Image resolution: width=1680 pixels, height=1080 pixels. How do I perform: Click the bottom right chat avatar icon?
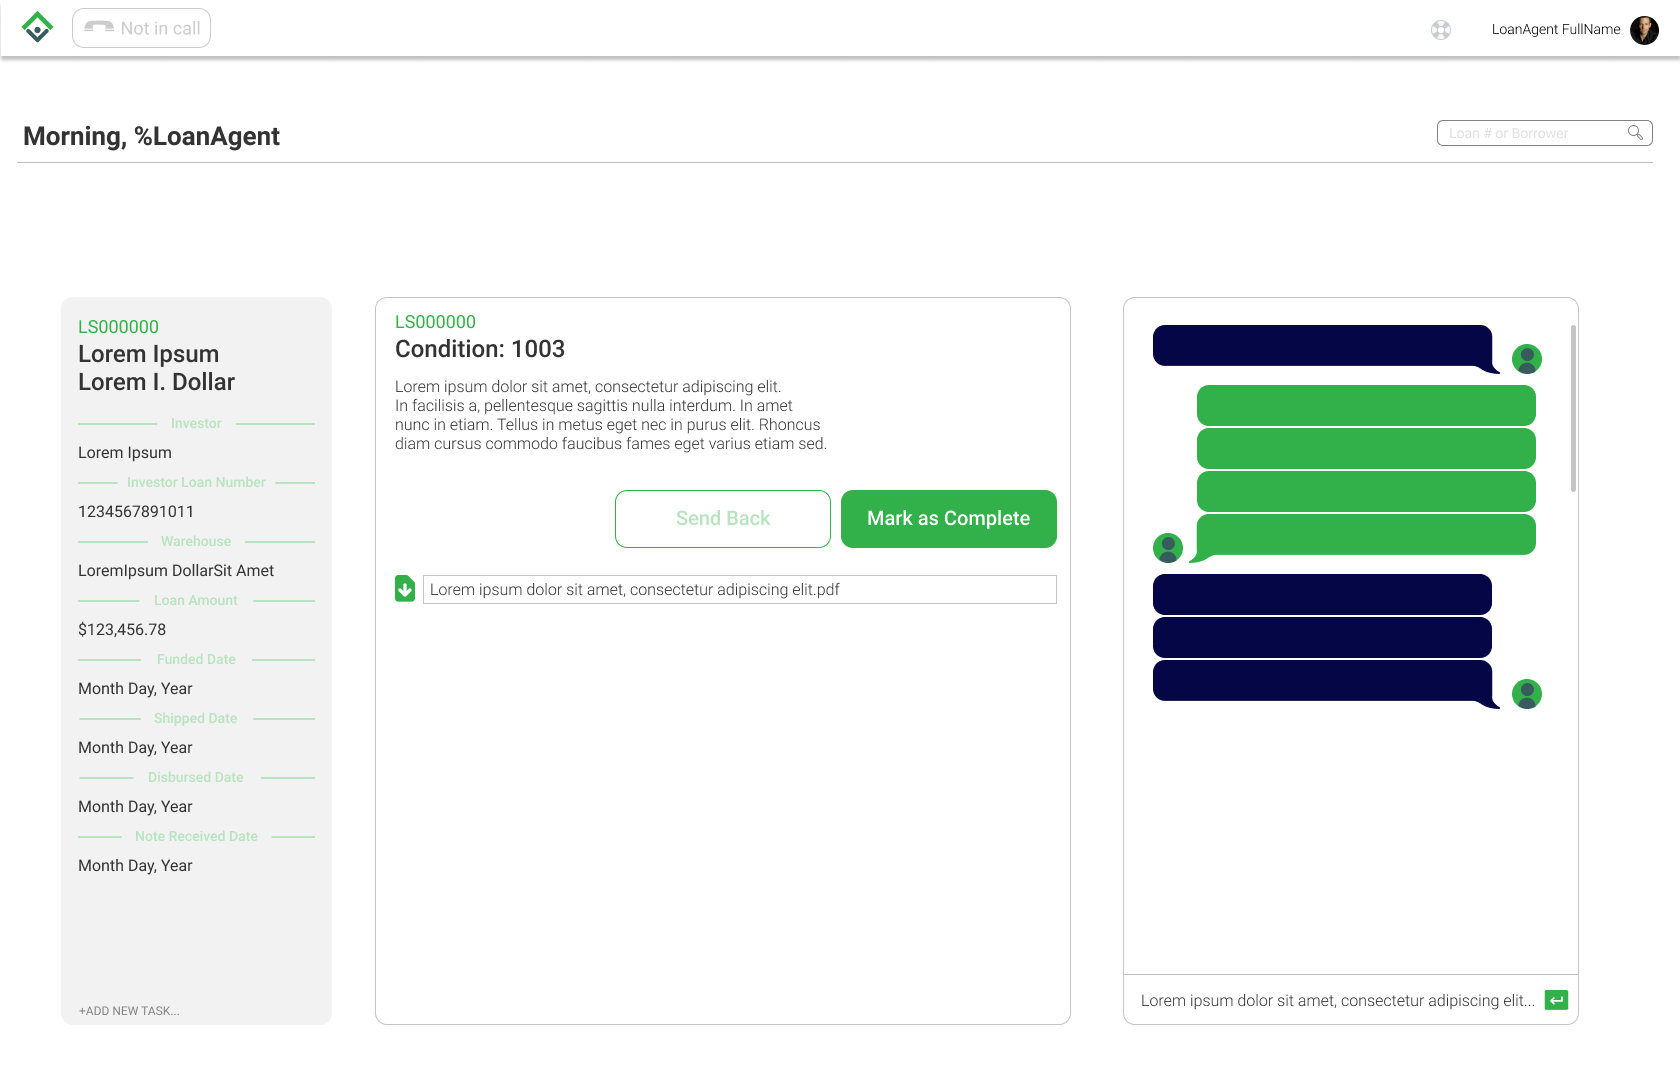pyautogui.click(x=1527, y=694)
